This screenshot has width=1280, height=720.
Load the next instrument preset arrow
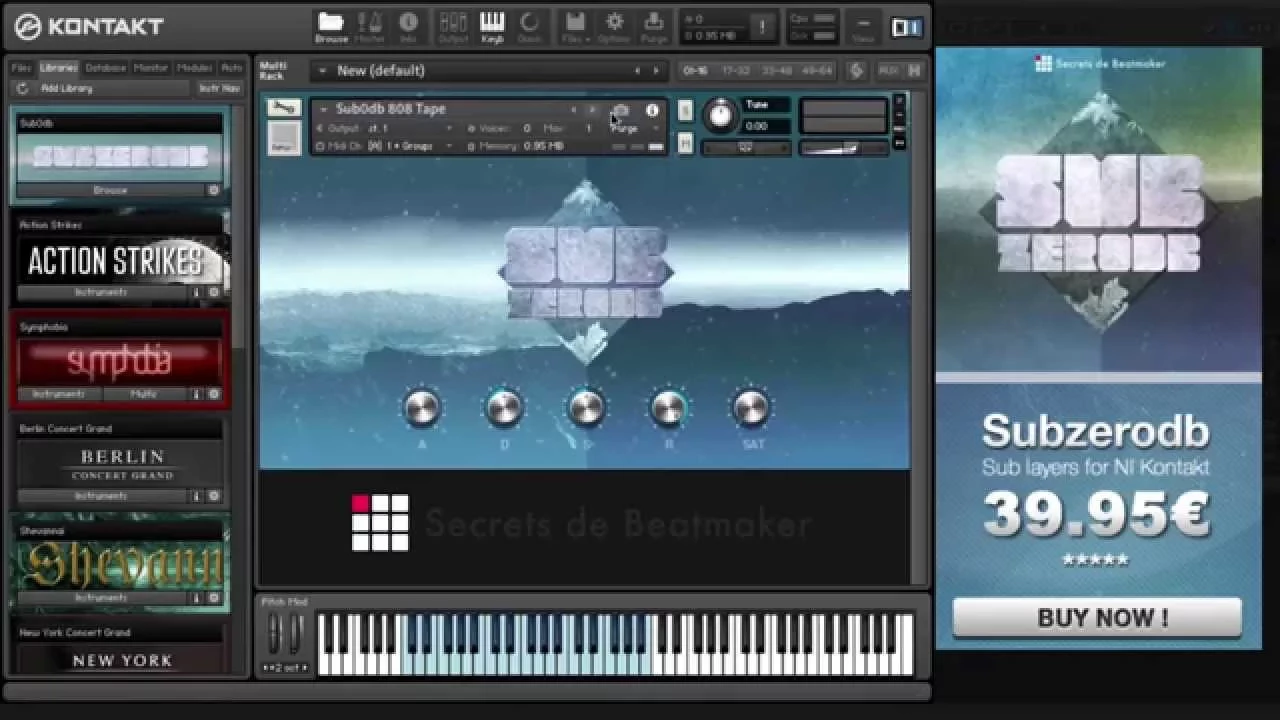click(591, 110)
